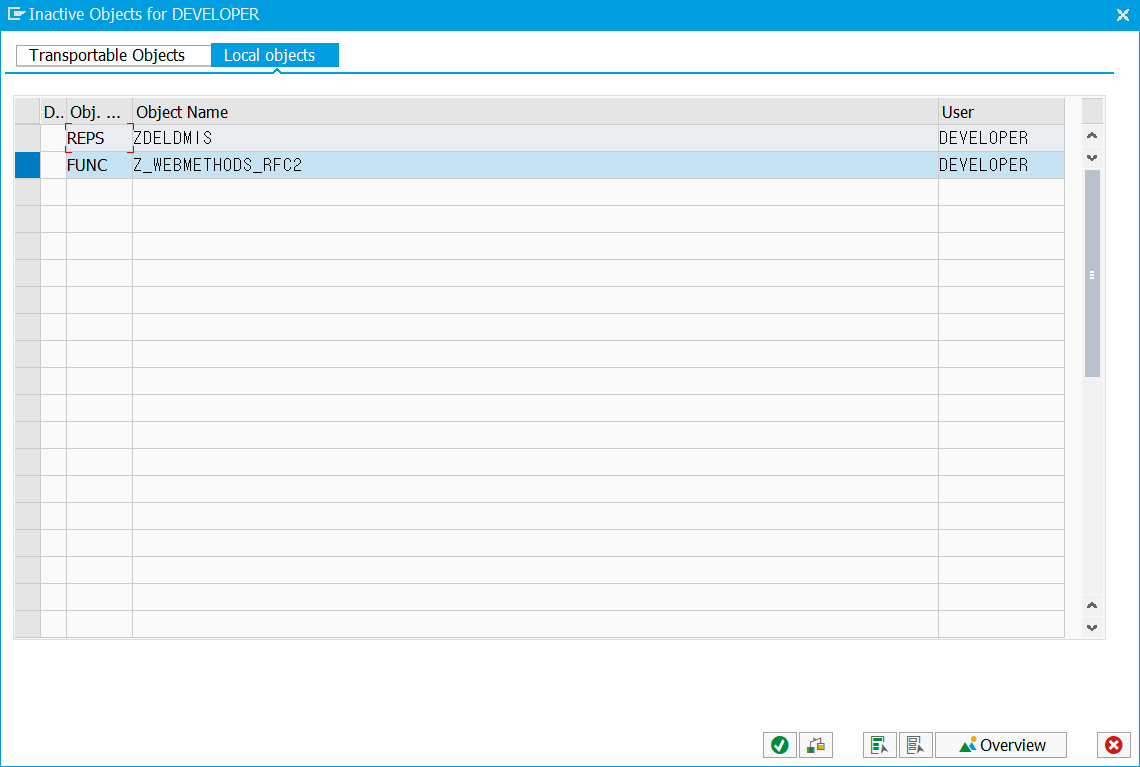Select the REPS object type cell

(x=99, y=138)
